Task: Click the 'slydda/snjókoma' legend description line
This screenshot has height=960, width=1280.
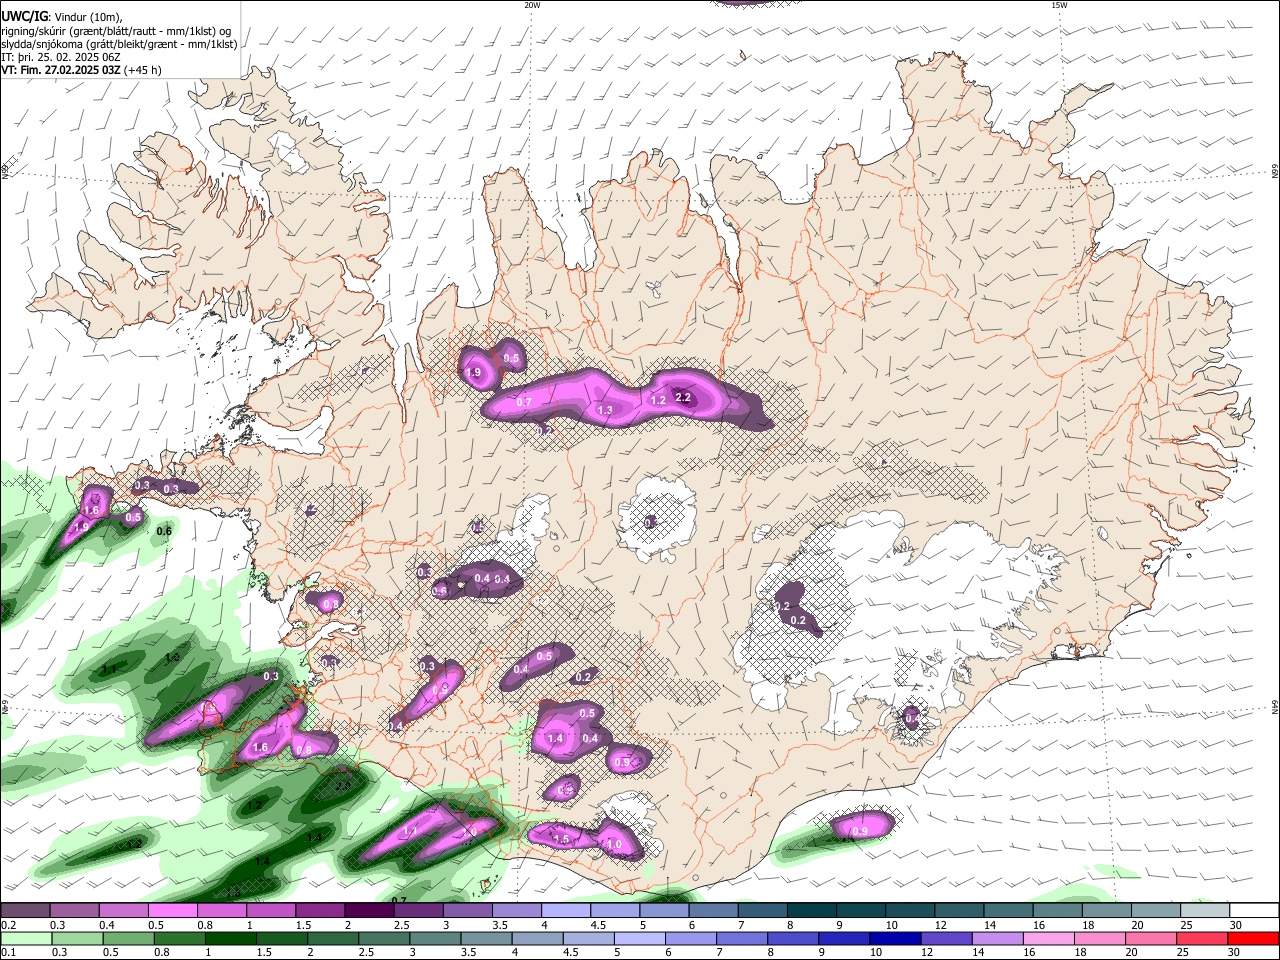Action: (x=119, y=44)
